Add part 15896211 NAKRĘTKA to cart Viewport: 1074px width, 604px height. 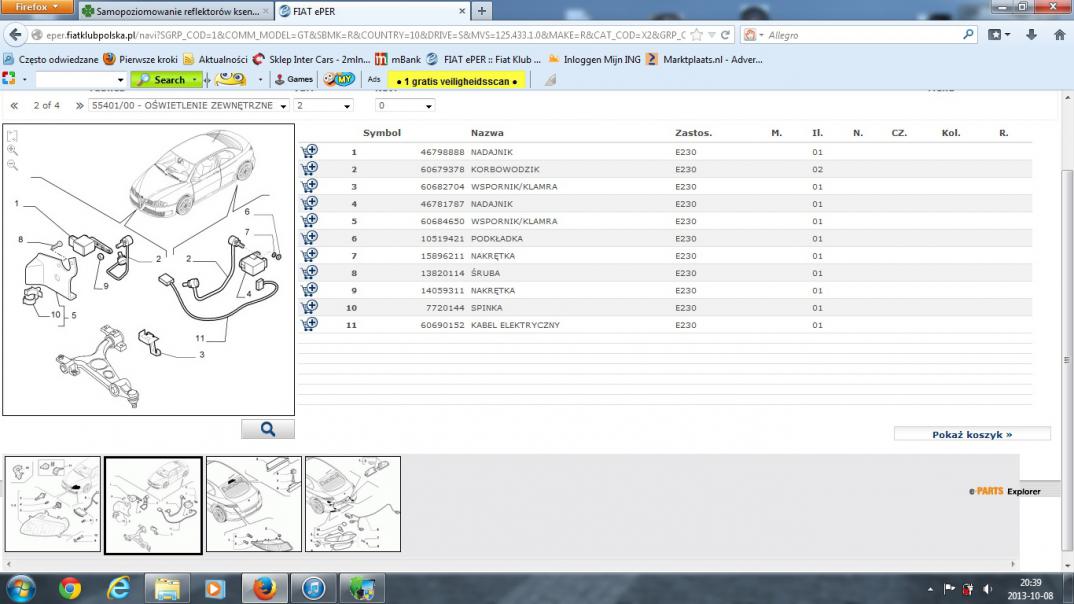click(x=310, y=255)
